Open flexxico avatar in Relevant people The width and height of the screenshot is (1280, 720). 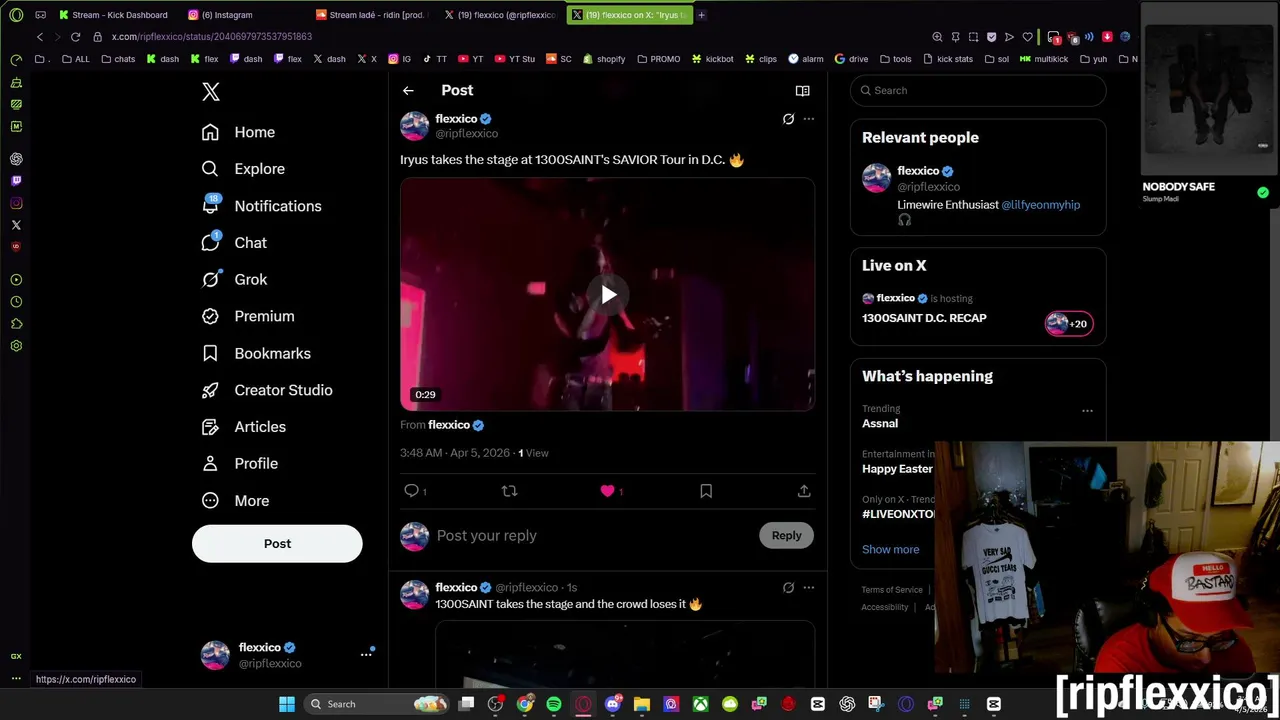pos(876,178)
